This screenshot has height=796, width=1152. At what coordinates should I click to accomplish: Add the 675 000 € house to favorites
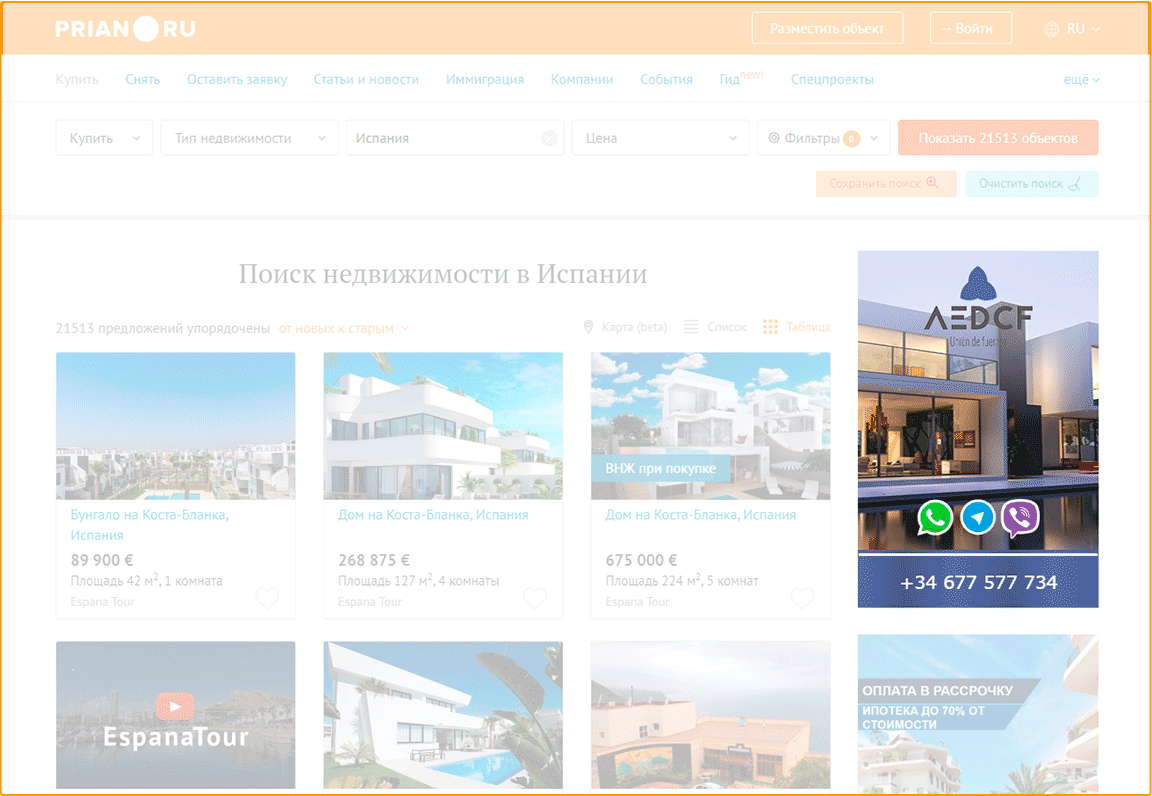tap(802, 599)
